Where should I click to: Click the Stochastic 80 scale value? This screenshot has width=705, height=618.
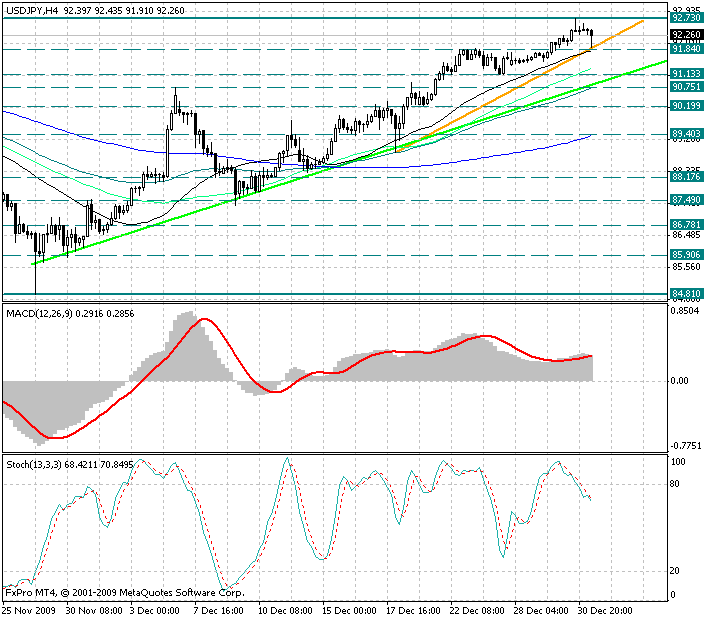674,484
